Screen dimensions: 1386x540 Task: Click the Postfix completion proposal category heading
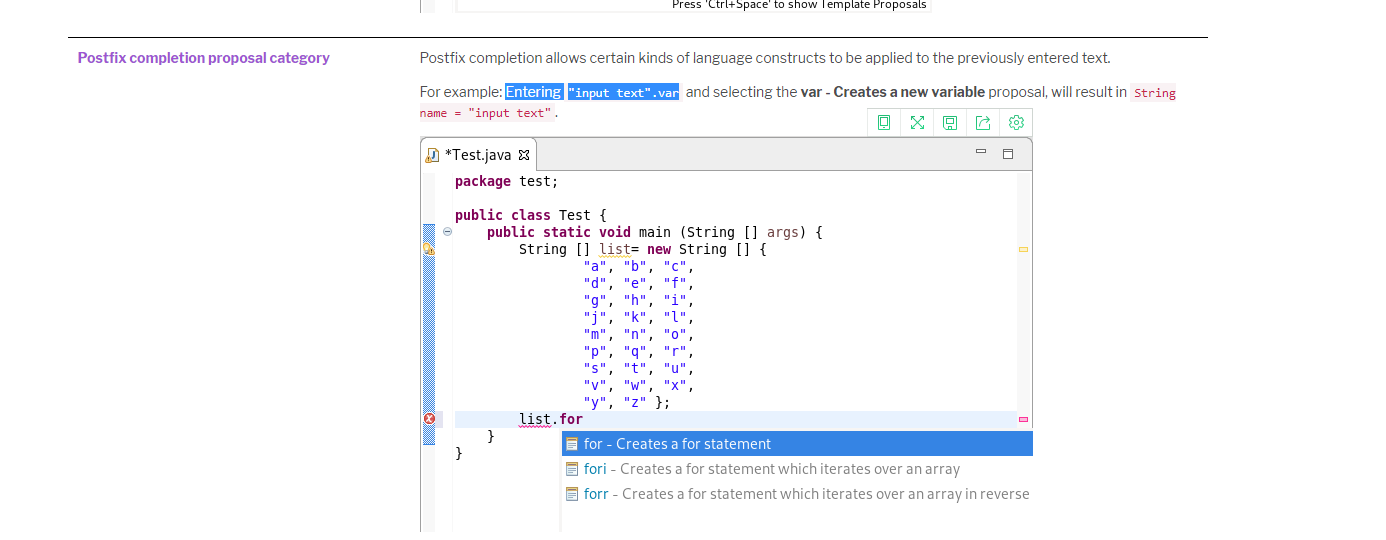204,58
